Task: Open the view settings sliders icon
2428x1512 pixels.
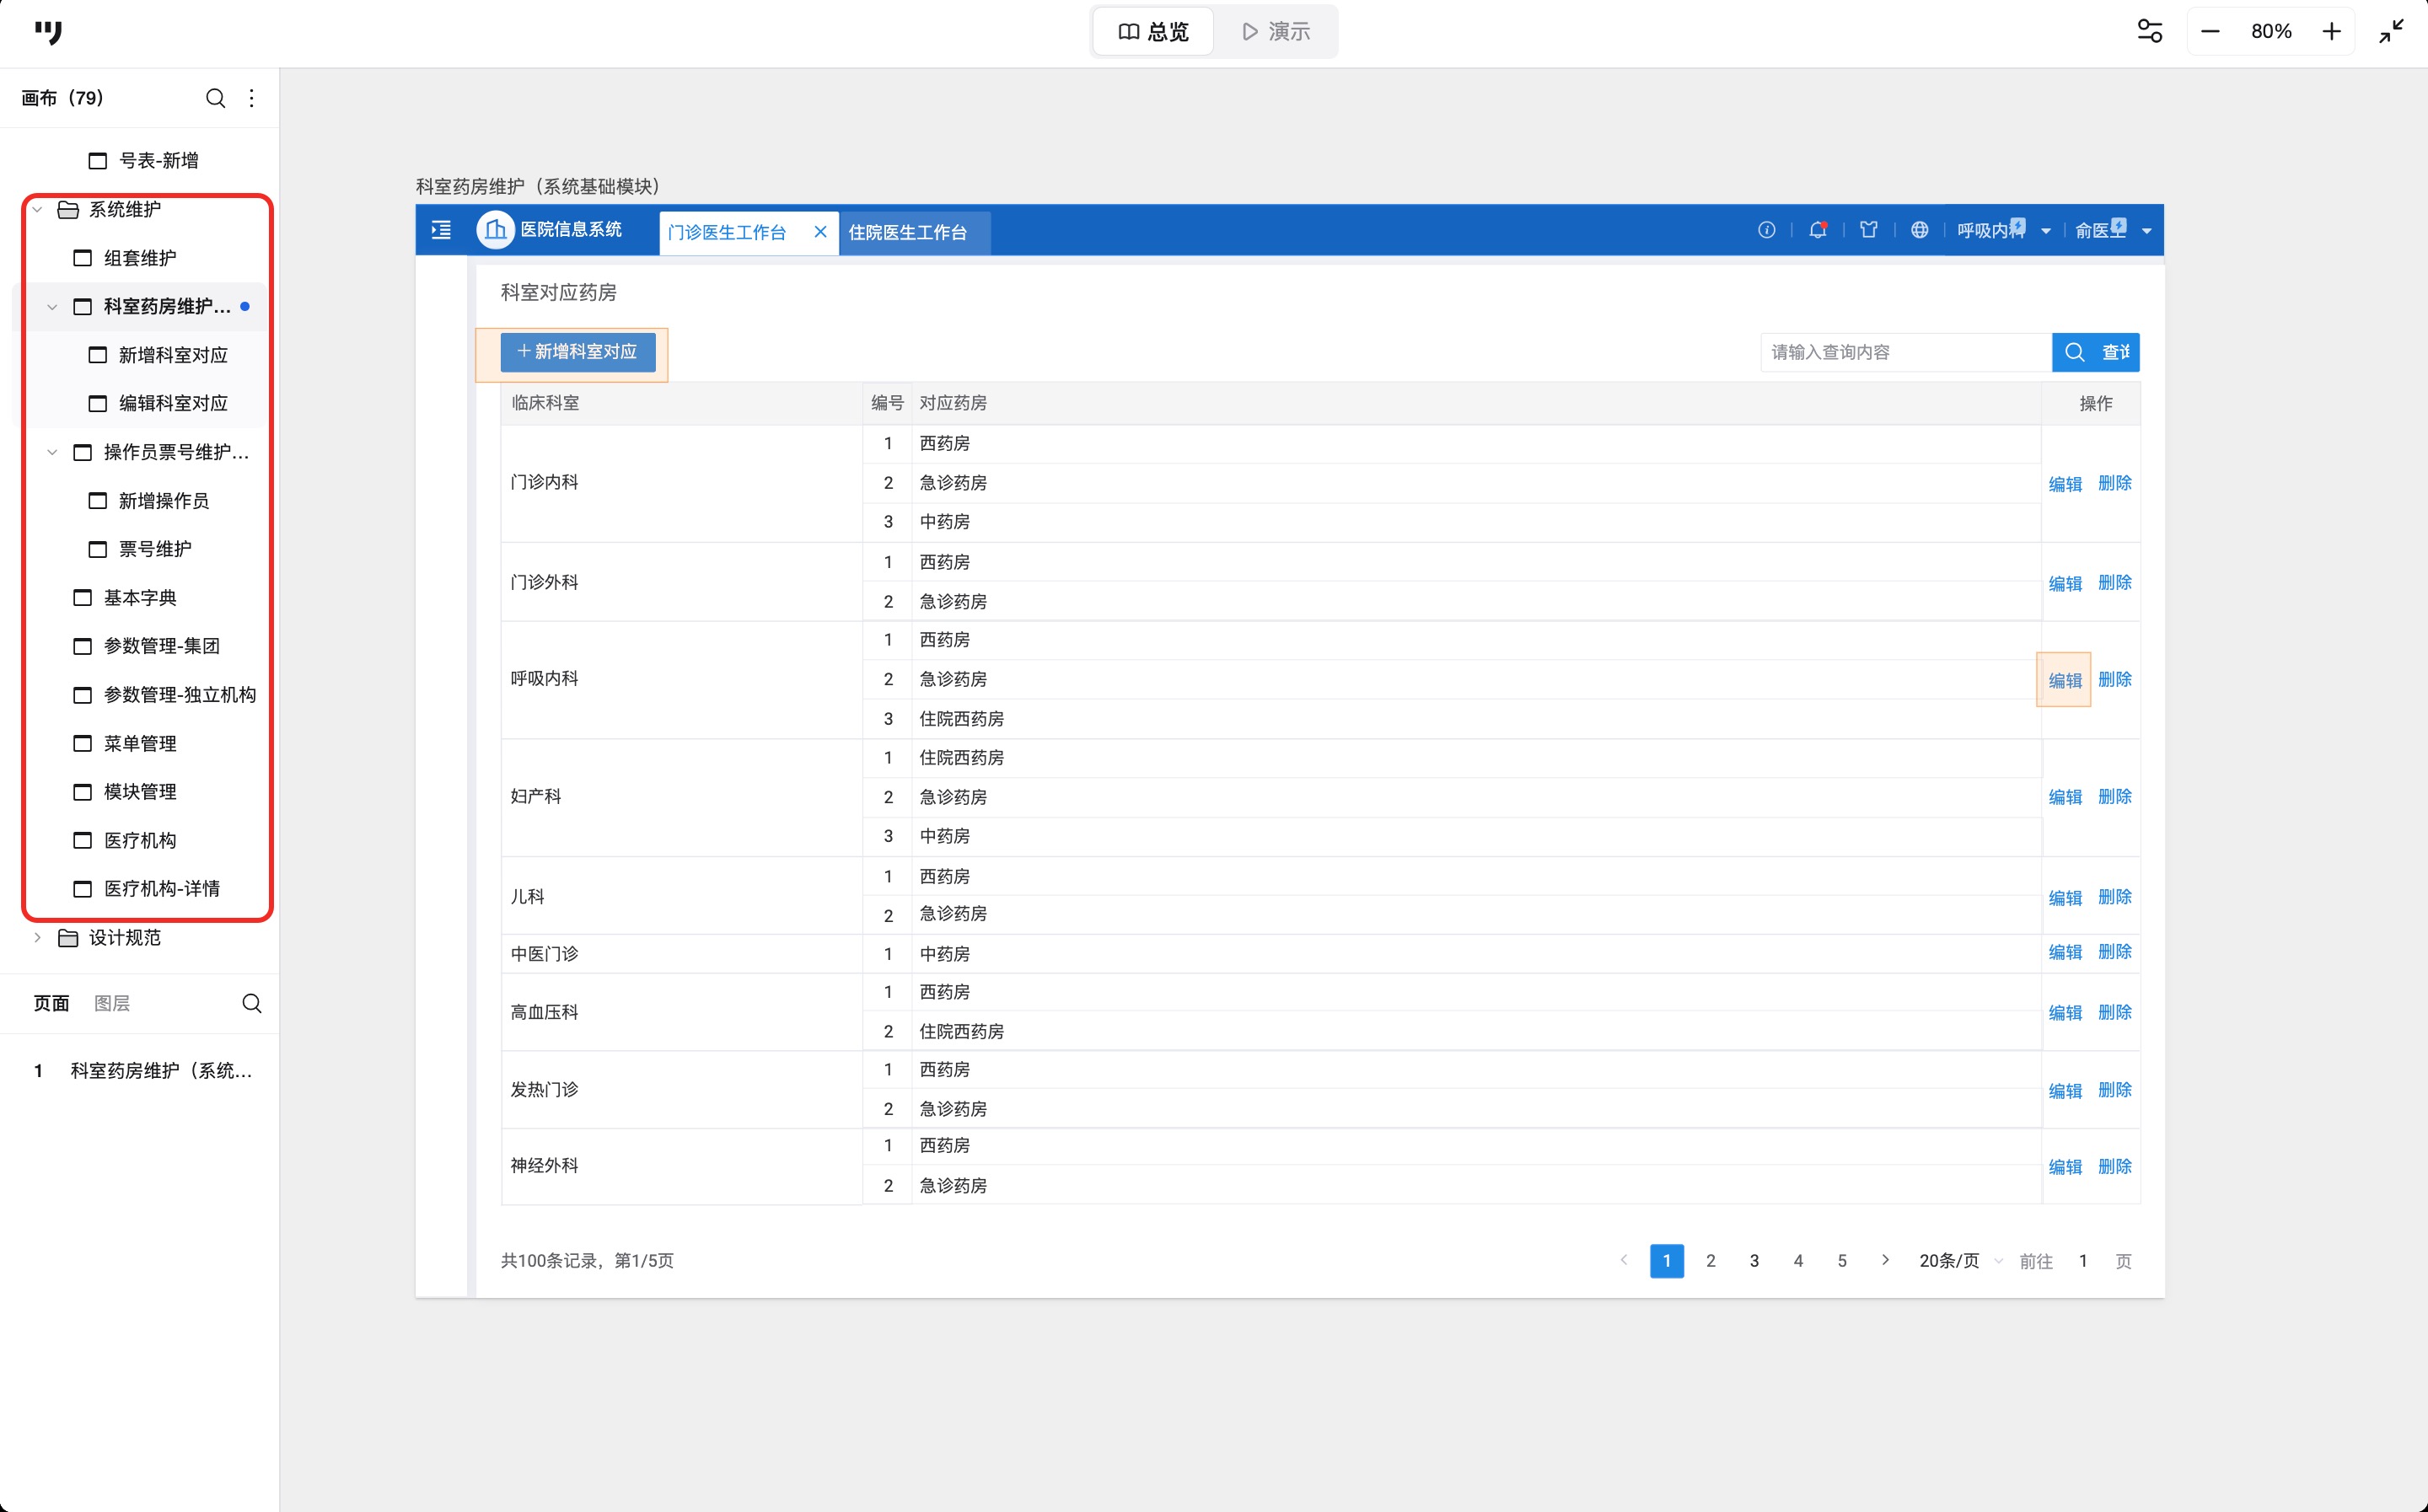Action: [x=2149, y=32]
